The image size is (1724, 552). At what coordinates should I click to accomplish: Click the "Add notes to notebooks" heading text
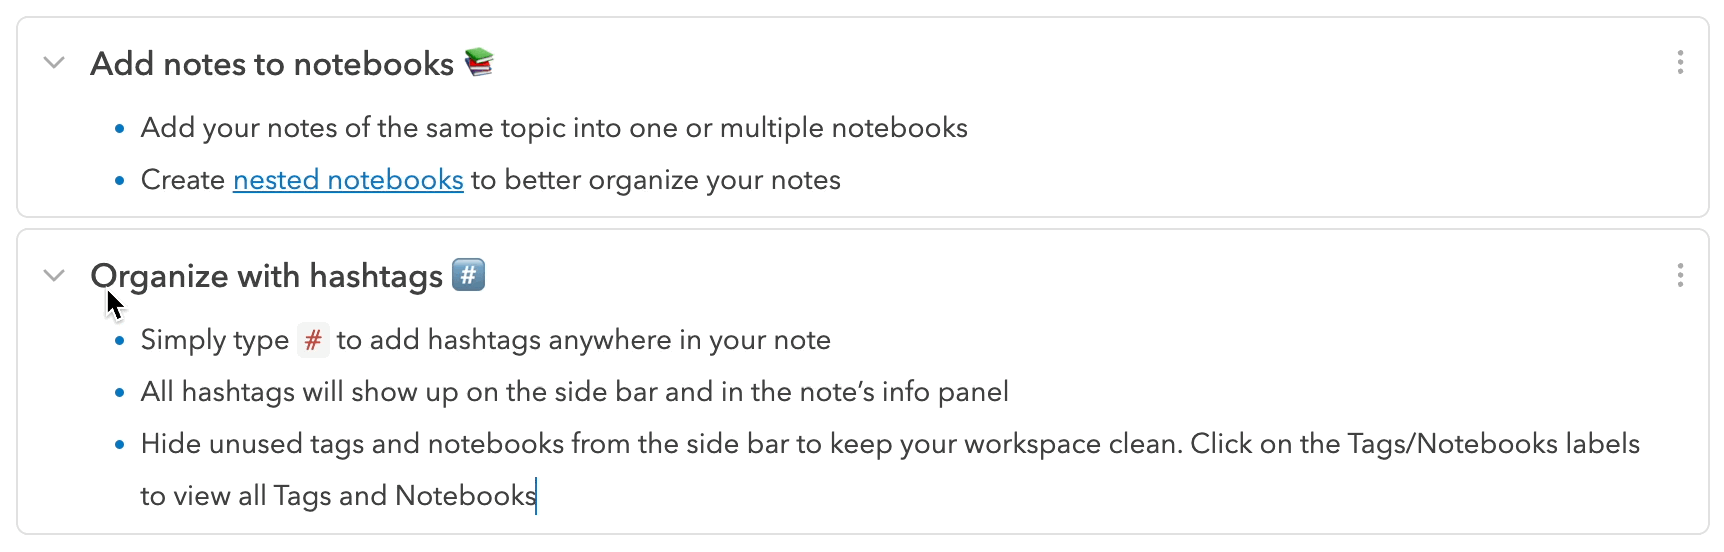(272, 64)
